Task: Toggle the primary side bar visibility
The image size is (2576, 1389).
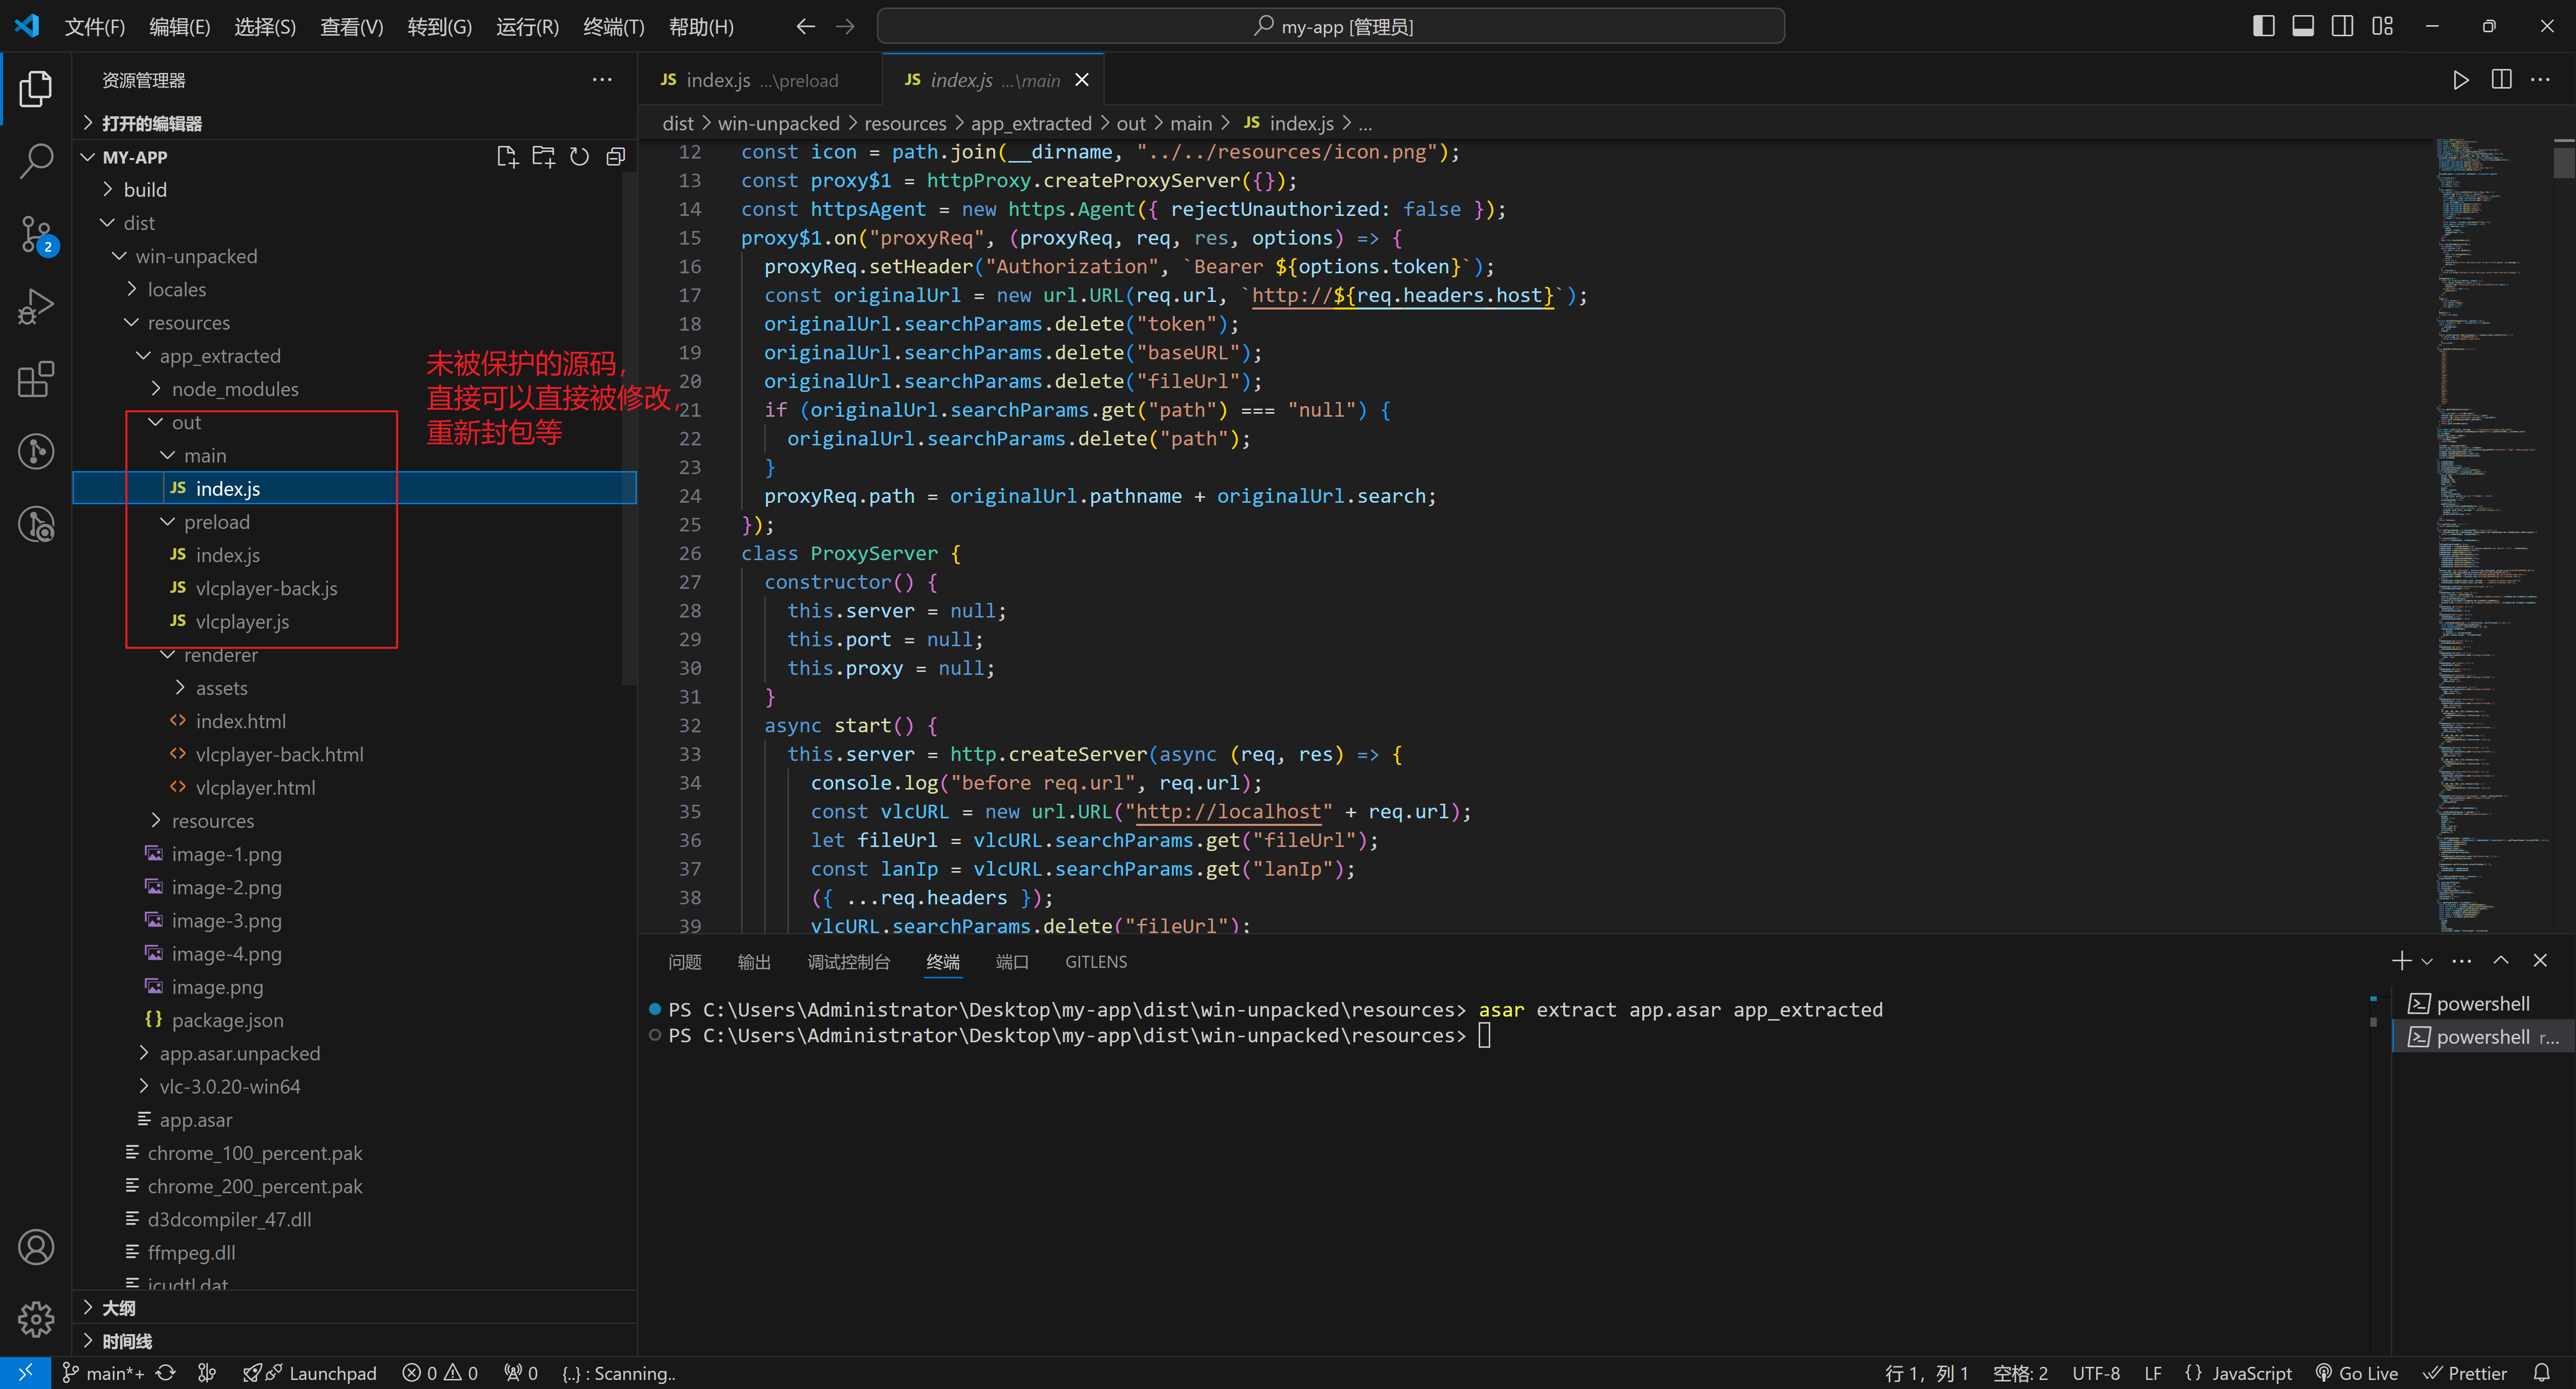Action: (x=2263, y=26)
